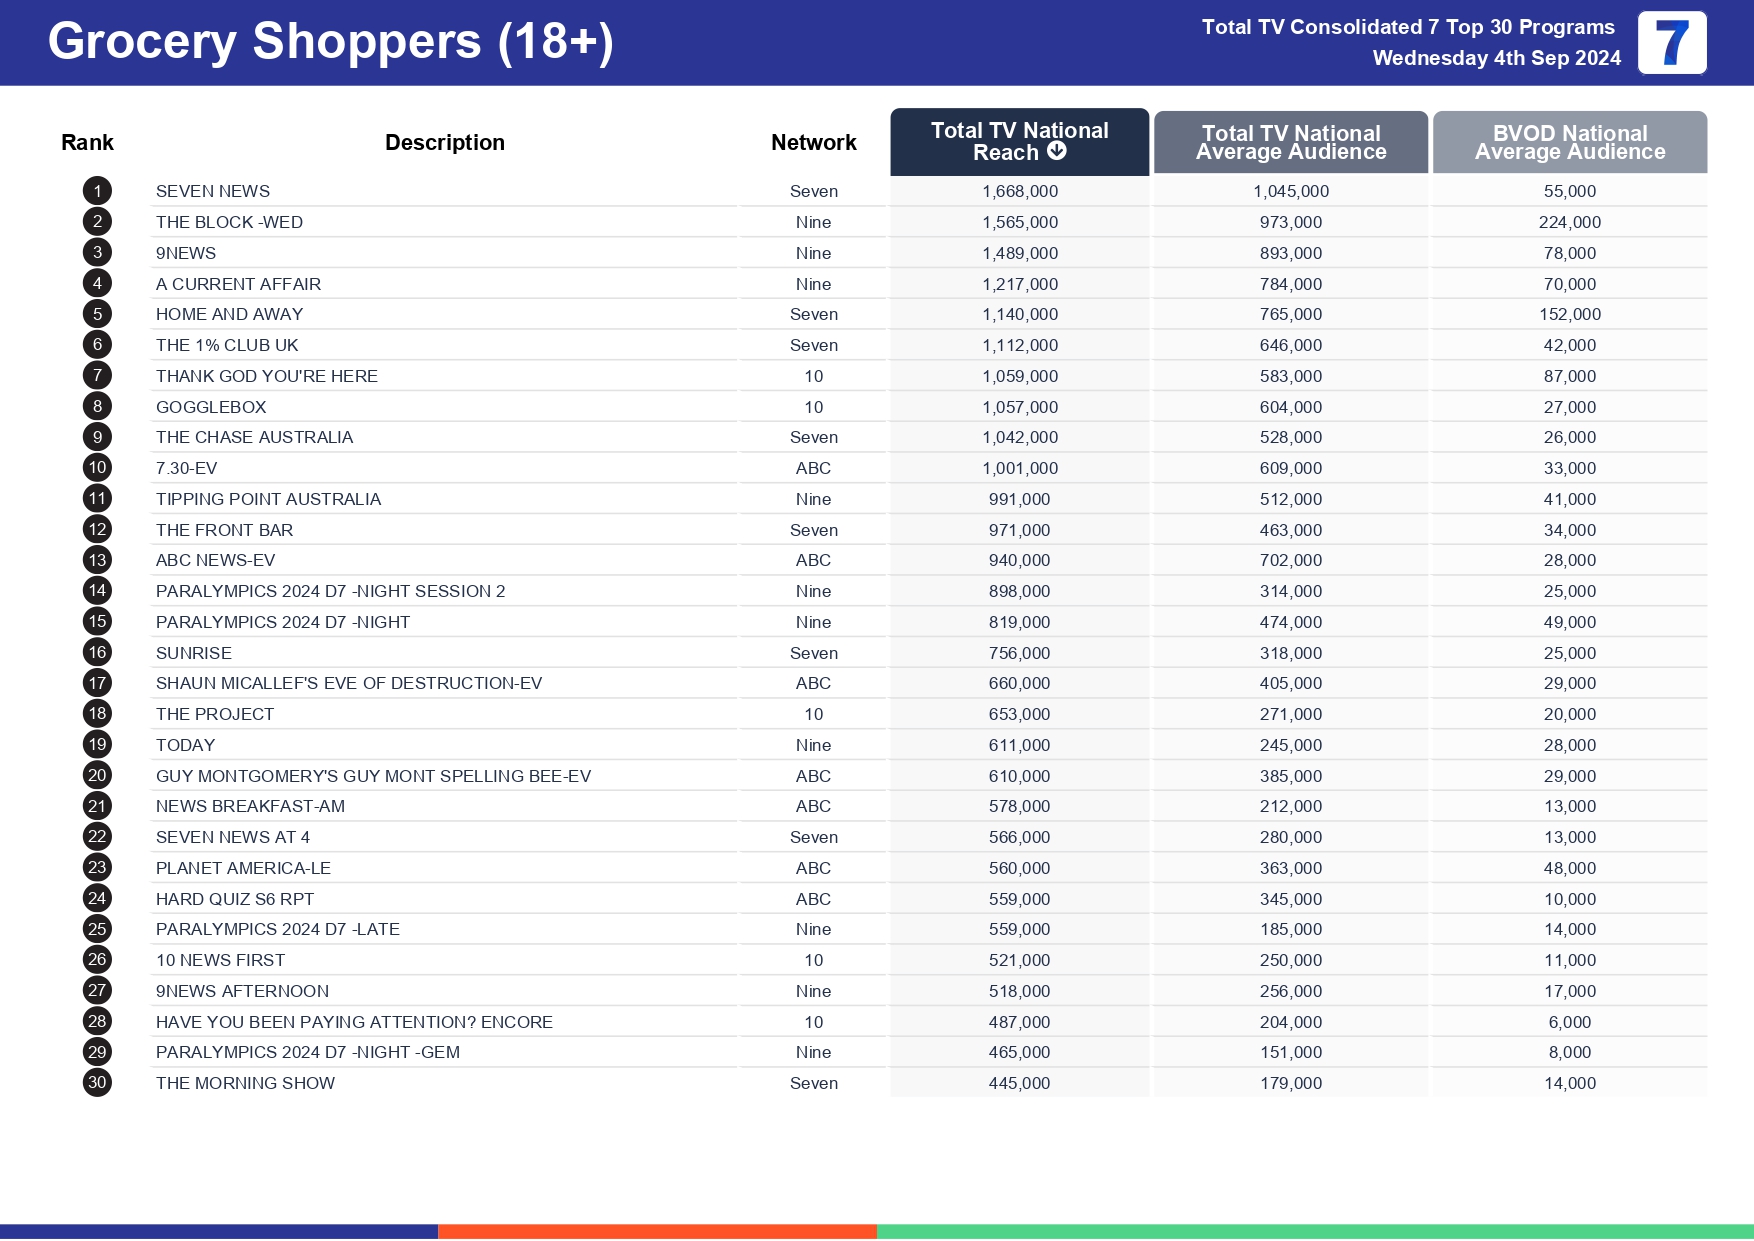
Task: Click the rank 24 circle badge
Action: click(x=97, y=898)
